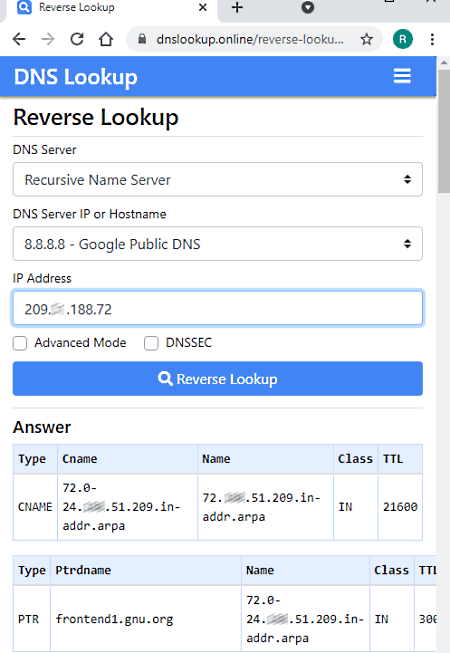This screenshot has width=450, height=653.
Task: Bookmark this page with the star
Action: click(367, 39)
